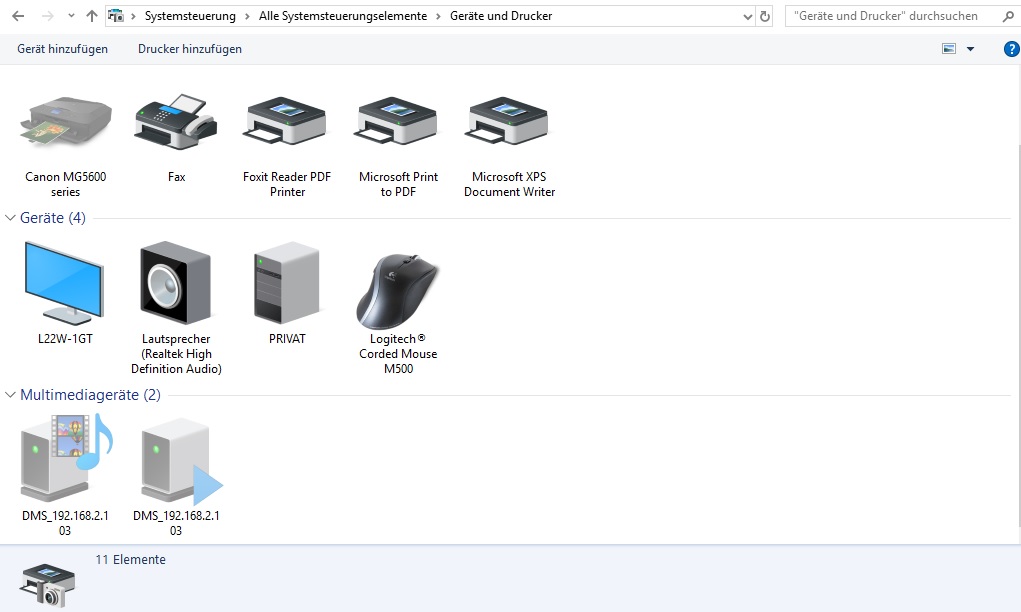Select the Realtek speaker device icon
Image resolution: width=1021 pixels, height=612 pixels.
pyautogui.click(x=176, y=283)
